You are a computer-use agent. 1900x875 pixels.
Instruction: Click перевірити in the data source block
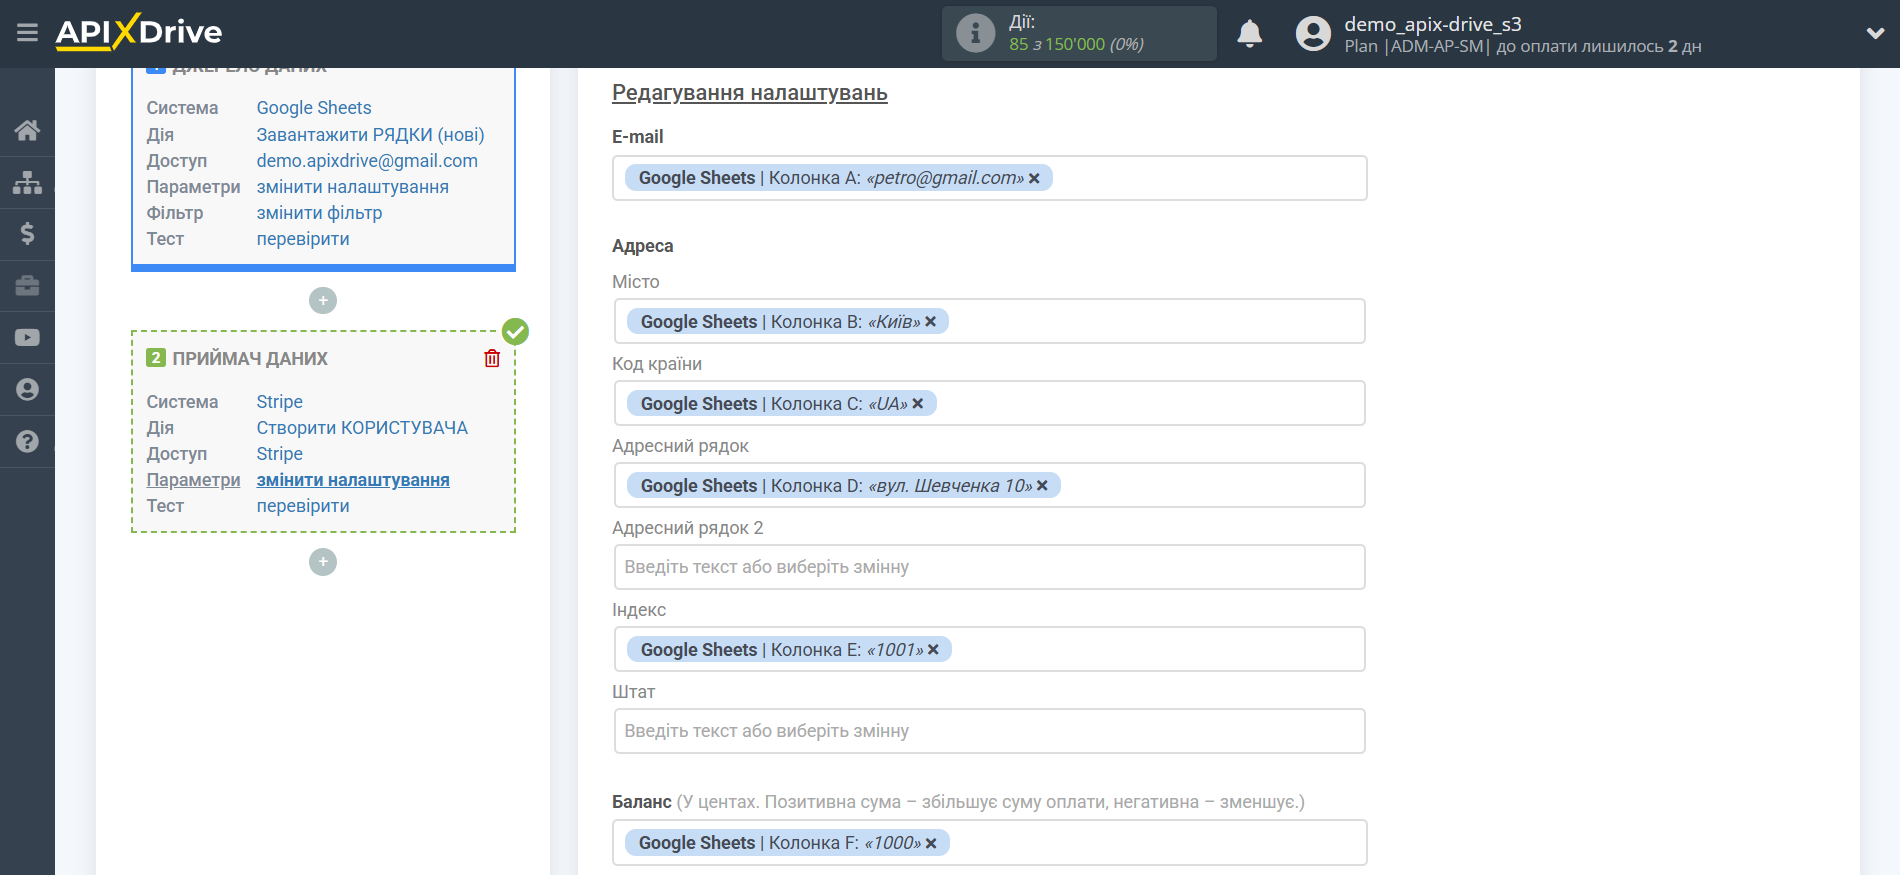point(303,238)
